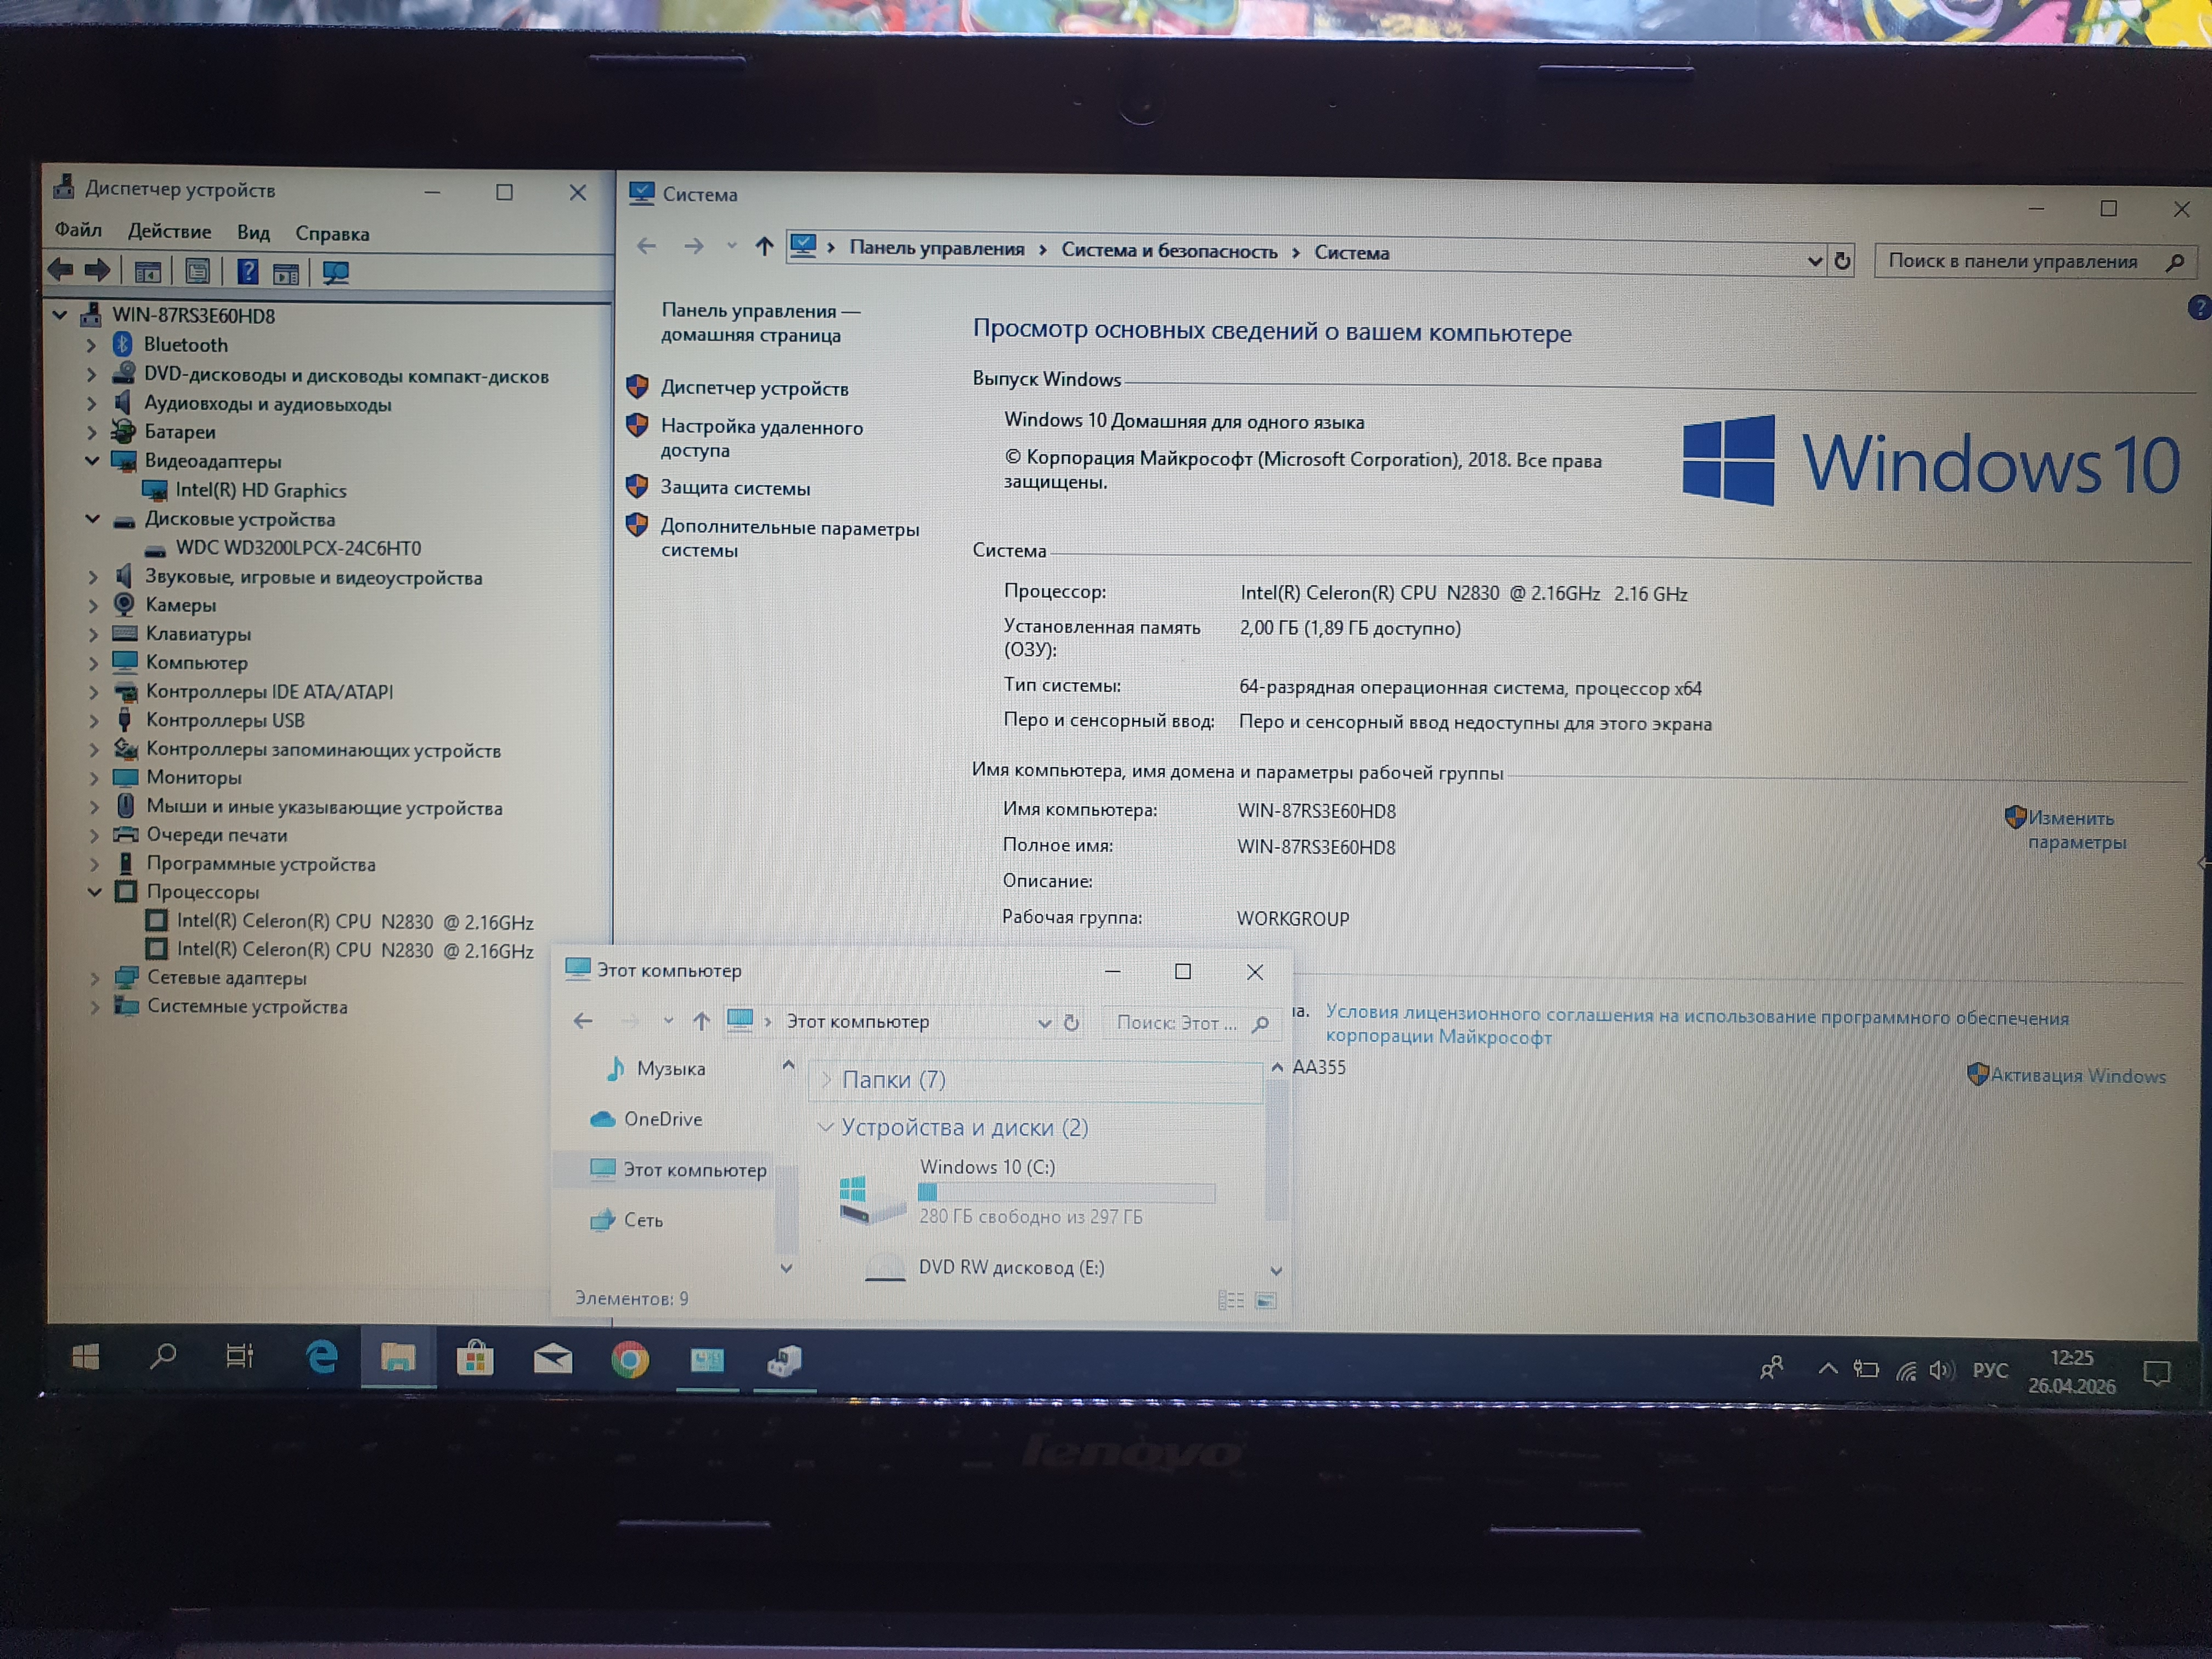Click the scan for hardware changes toolbar icon

(336, 272)
